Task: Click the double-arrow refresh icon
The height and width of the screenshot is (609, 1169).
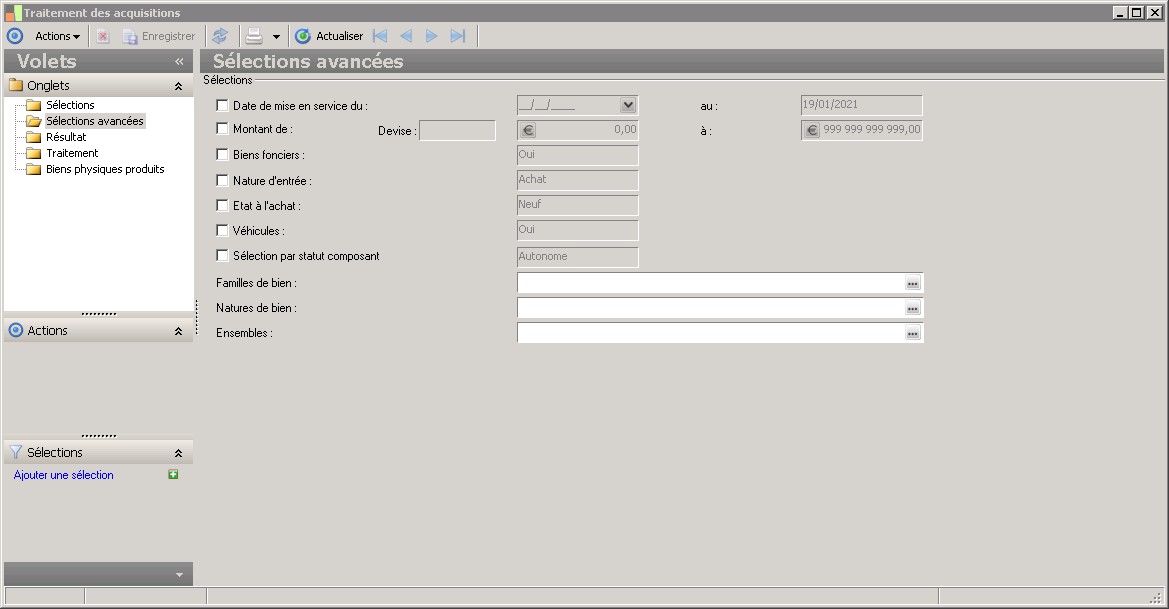Action: [220, 36]
